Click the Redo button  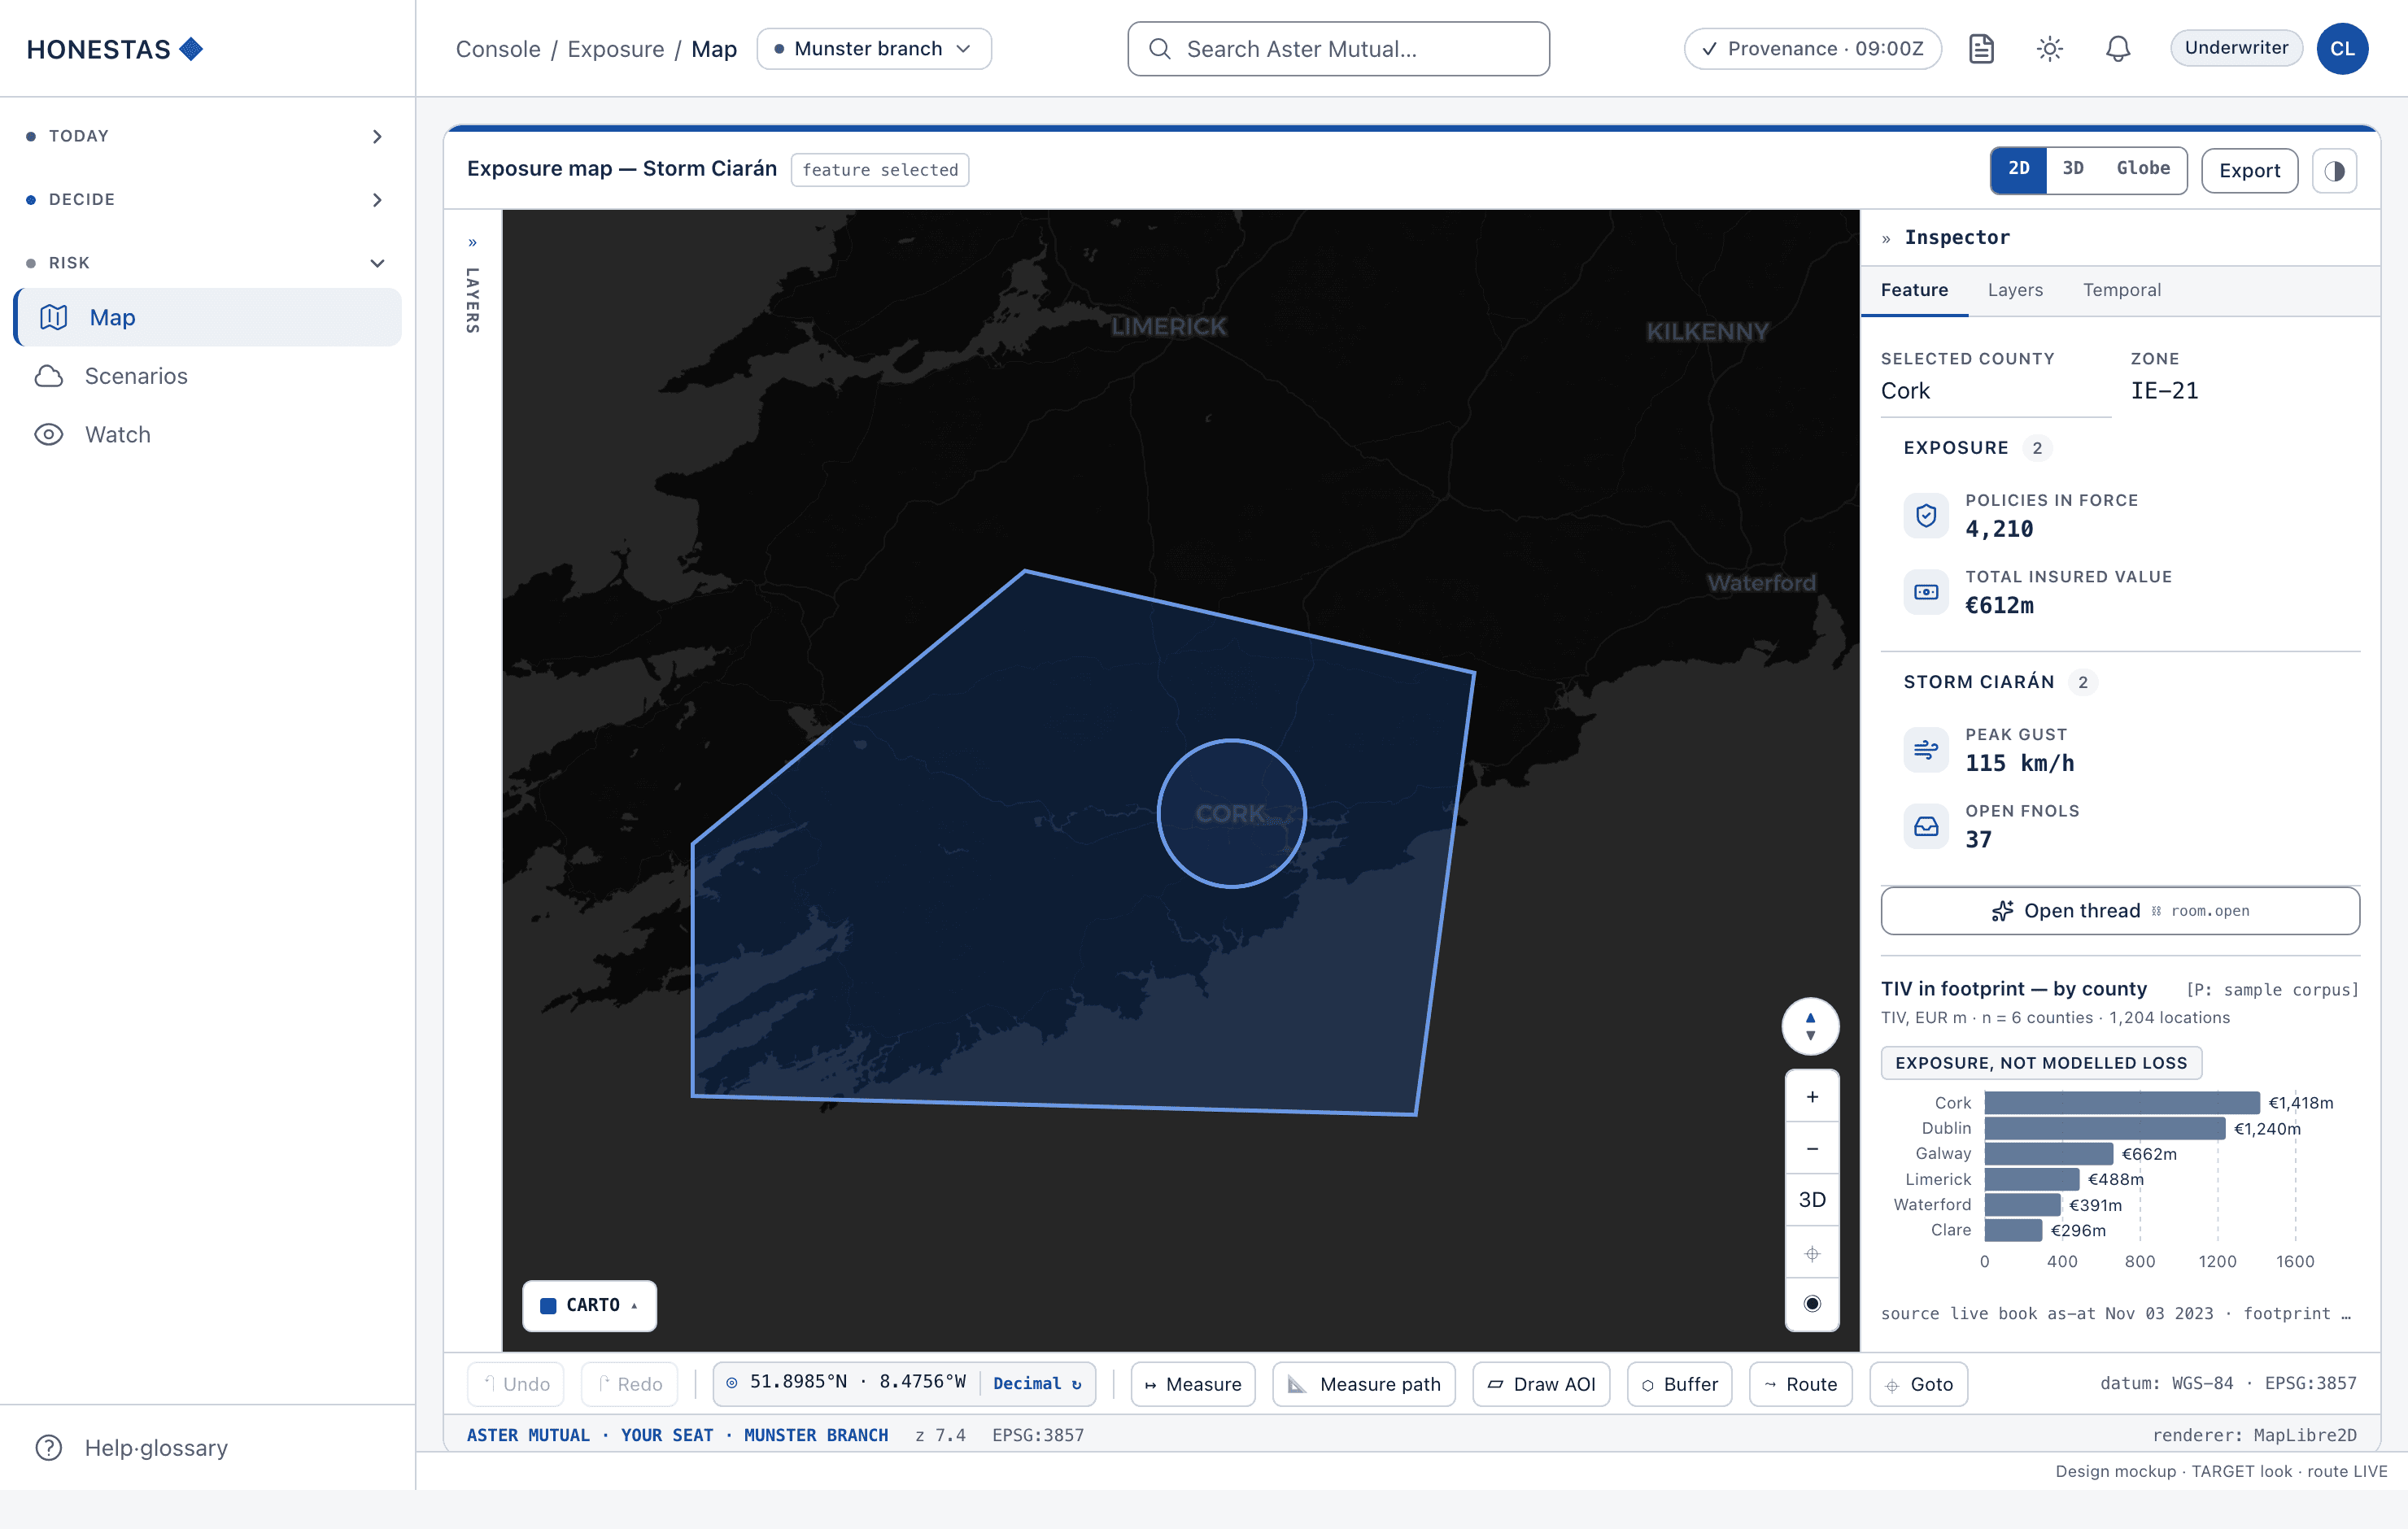[x=630, y=1384]
